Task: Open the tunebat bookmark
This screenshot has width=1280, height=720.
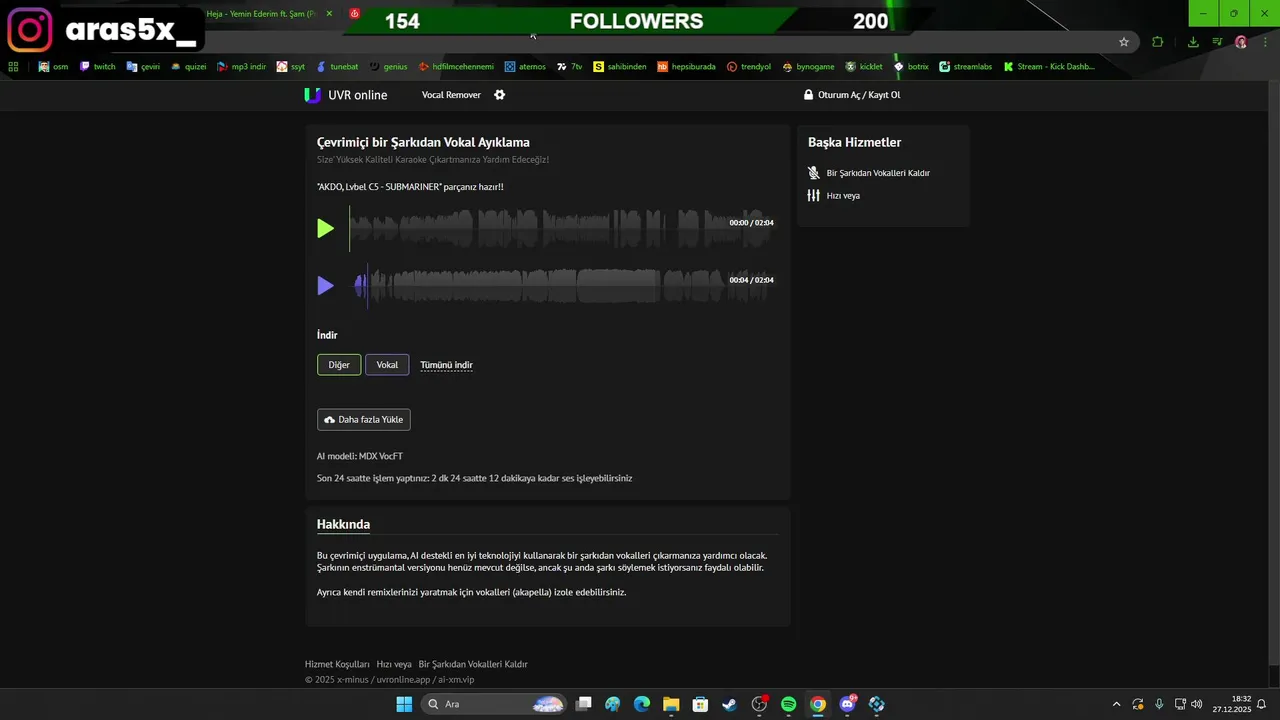Action: click(x=337, y=67)
